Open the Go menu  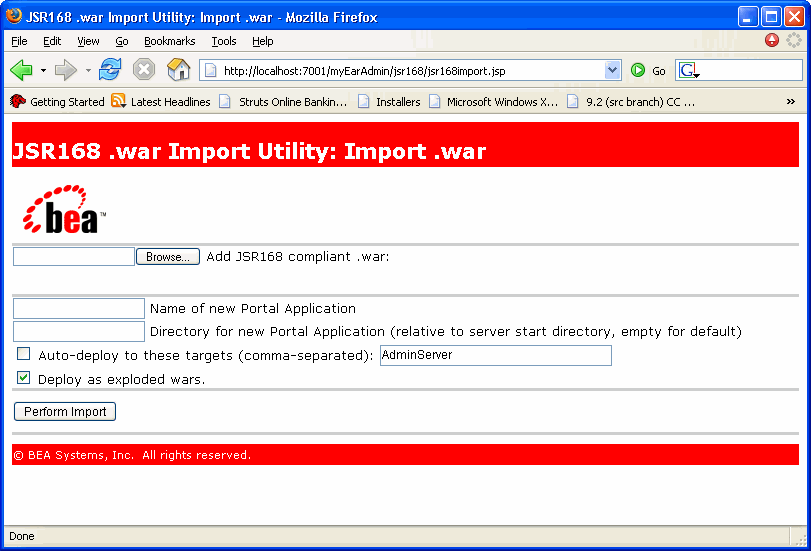pos(122,41)
